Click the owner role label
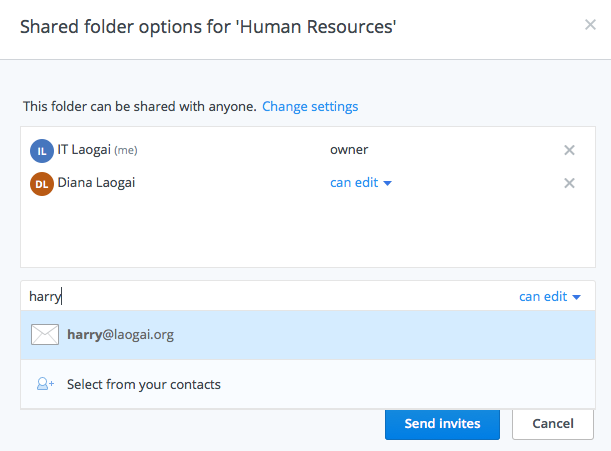Screen dimensions: 611x451 point(349,150)
